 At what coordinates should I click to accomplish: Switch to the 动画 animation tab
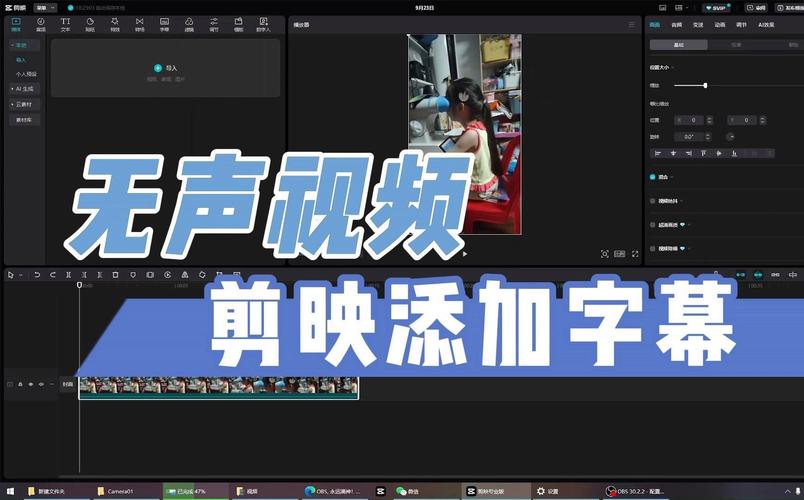pyautogui.click(x=719, y=25)
